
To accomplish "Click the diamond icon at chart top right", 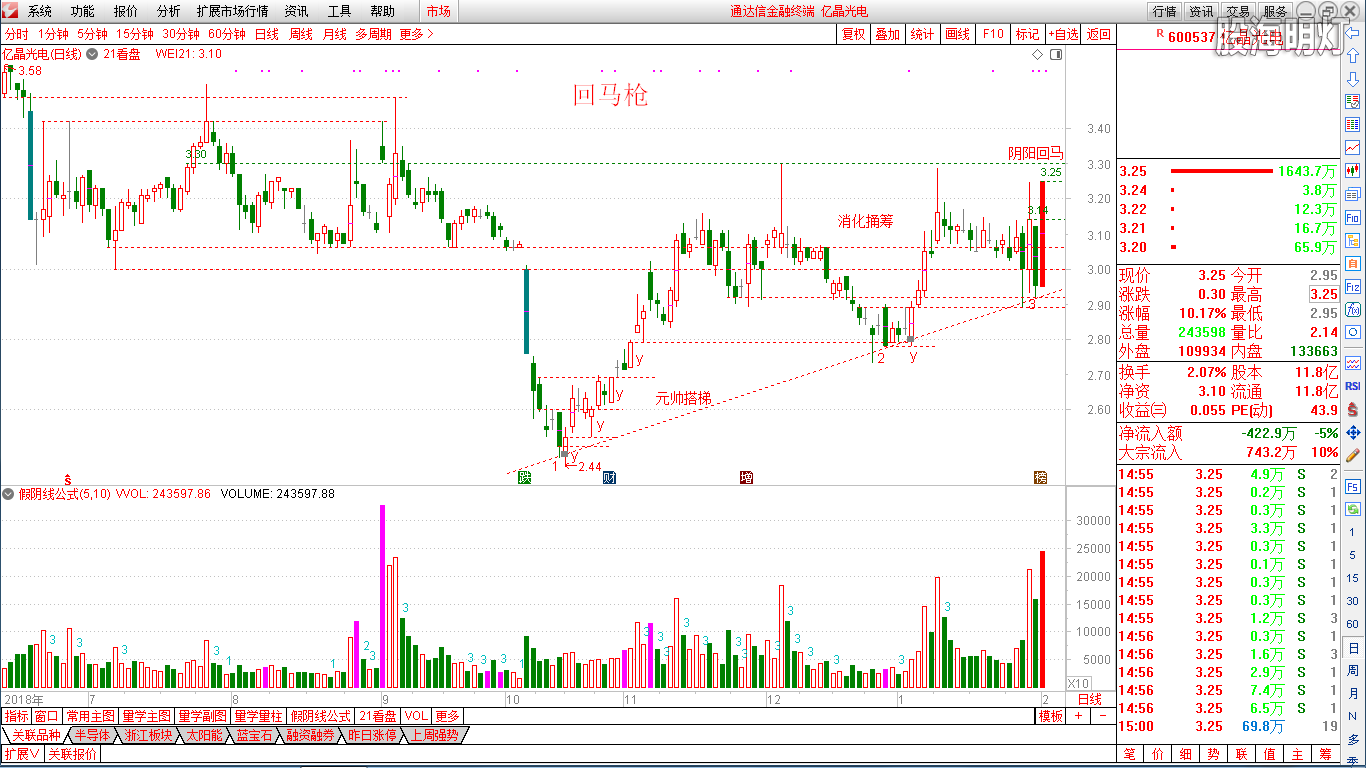I will click(1038, 54).
